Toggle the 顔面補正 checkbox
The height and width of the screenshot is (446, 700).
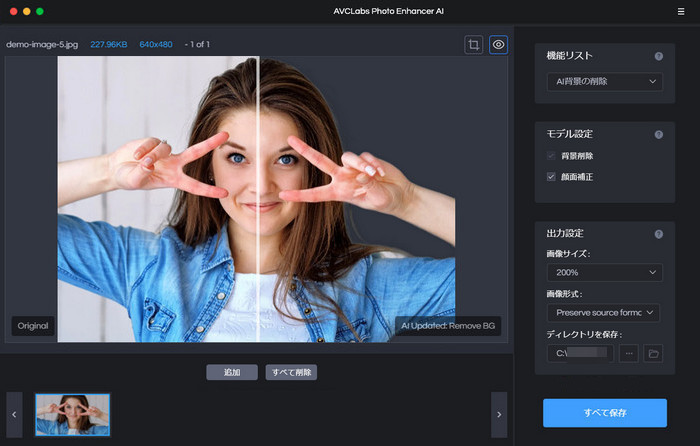[551, 177]
